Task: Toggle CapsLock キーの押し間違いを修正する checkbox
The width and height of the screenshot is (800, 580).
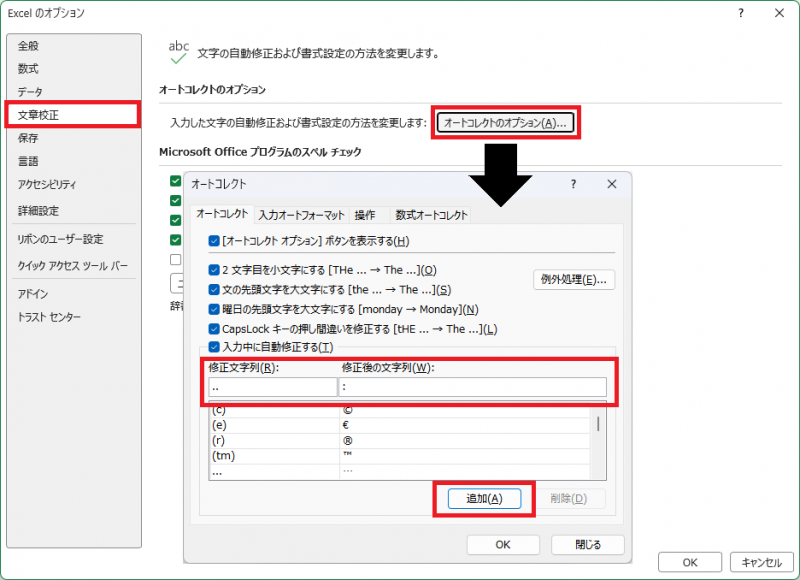Action: pyautogui.click(x=214, y=329)
